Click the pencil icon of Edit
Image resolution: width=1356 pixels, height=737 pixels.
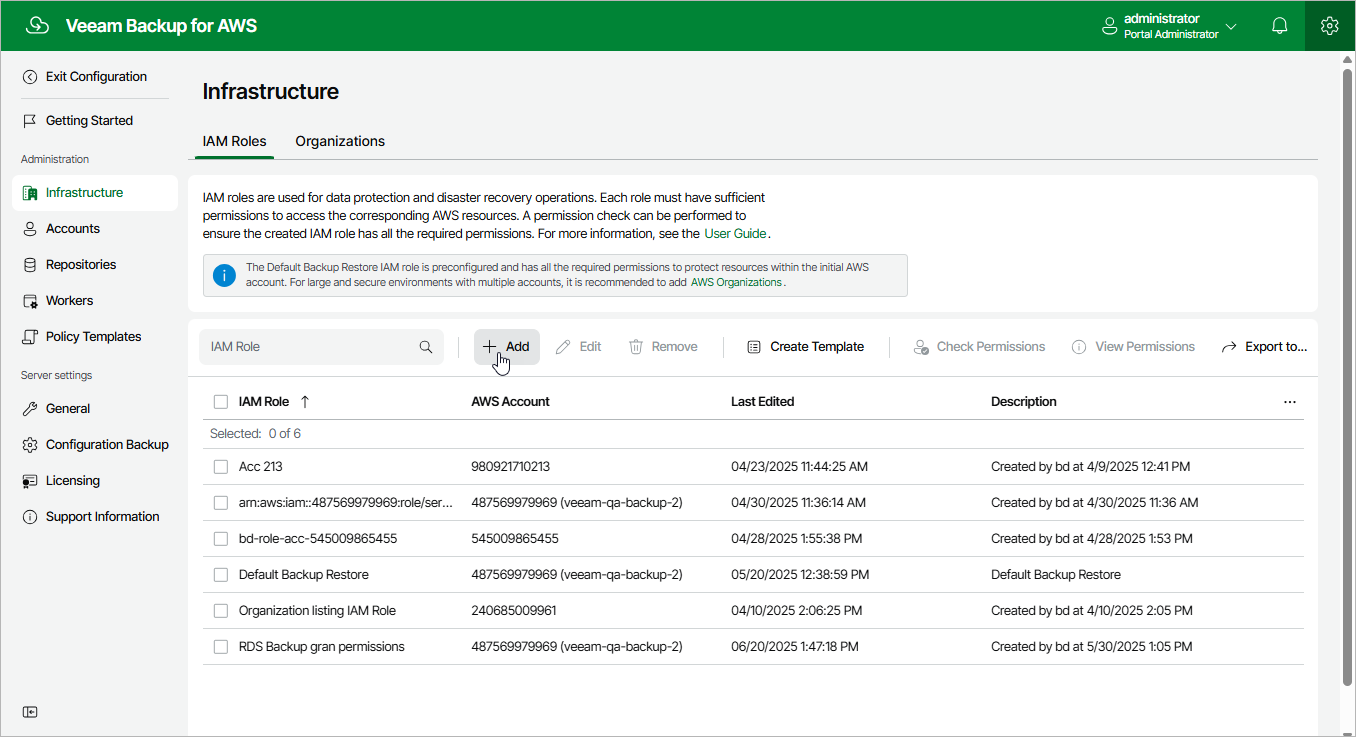[563, 347]
